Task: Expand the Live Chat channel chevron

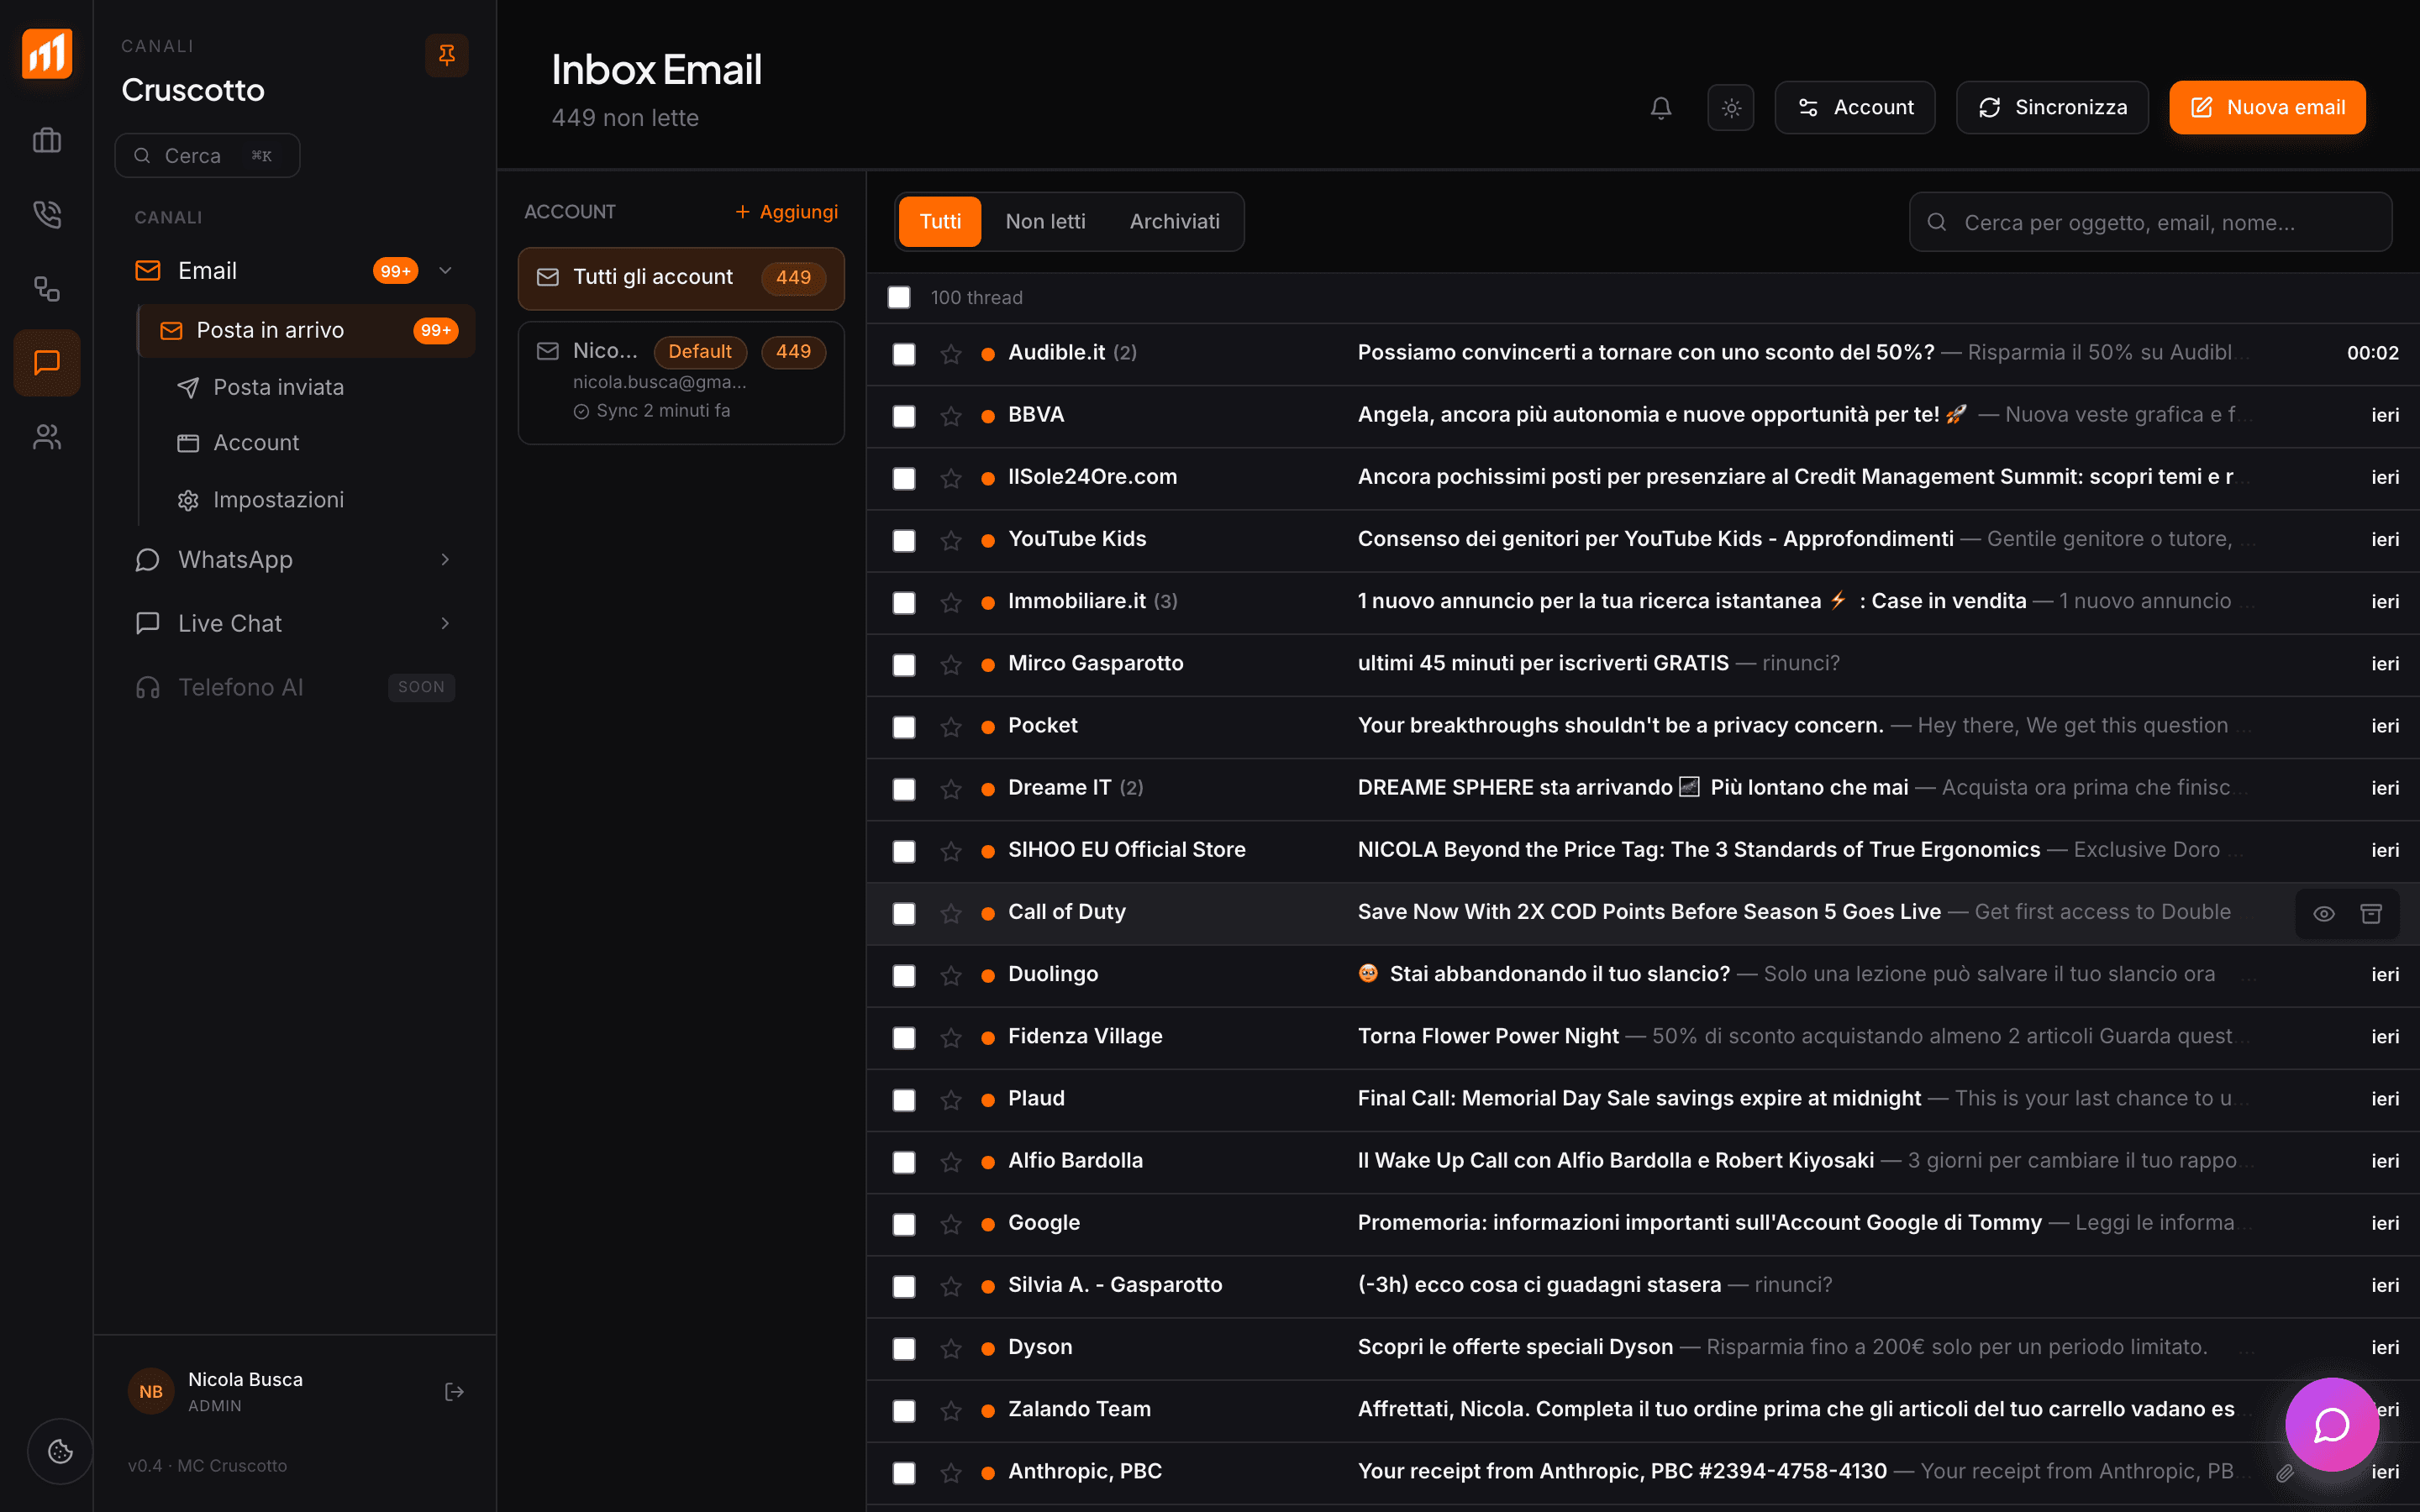Action: click(x=446, y=623)
